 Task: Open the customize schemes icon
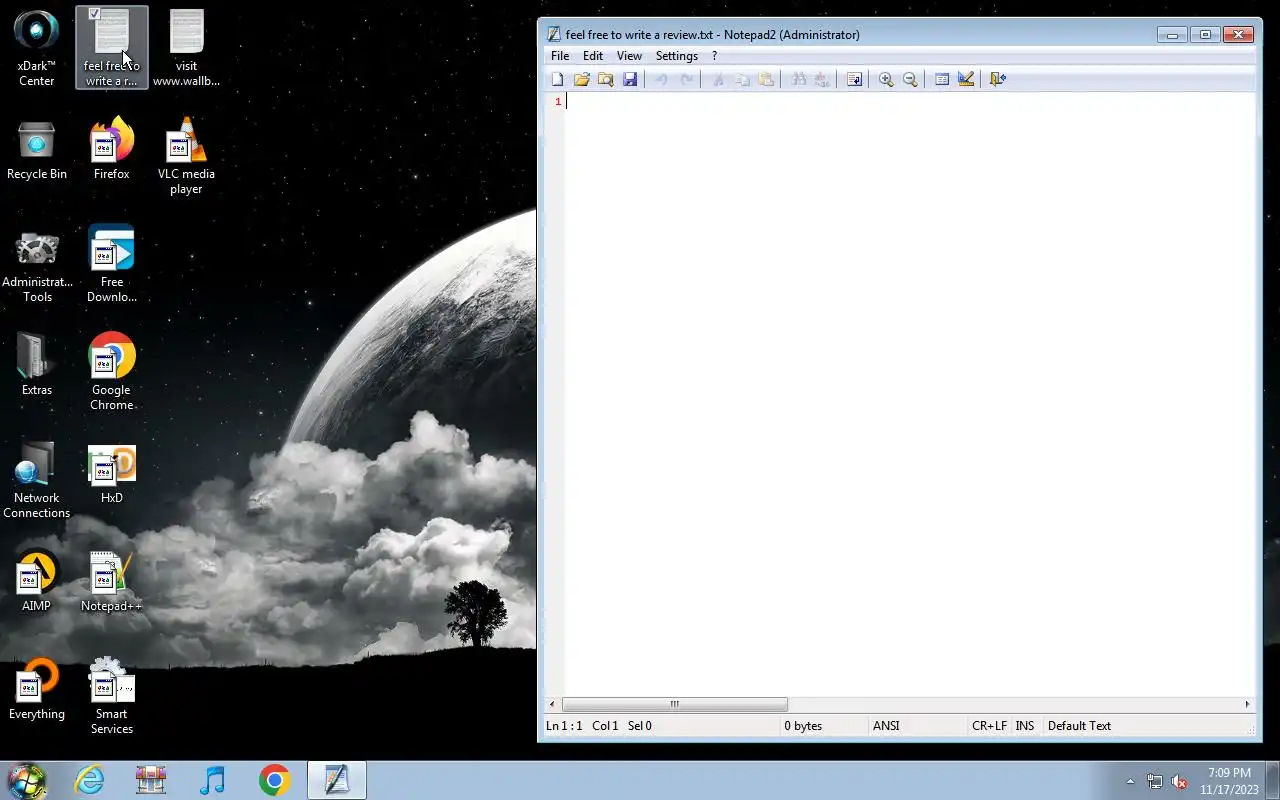tap(966, 79)
